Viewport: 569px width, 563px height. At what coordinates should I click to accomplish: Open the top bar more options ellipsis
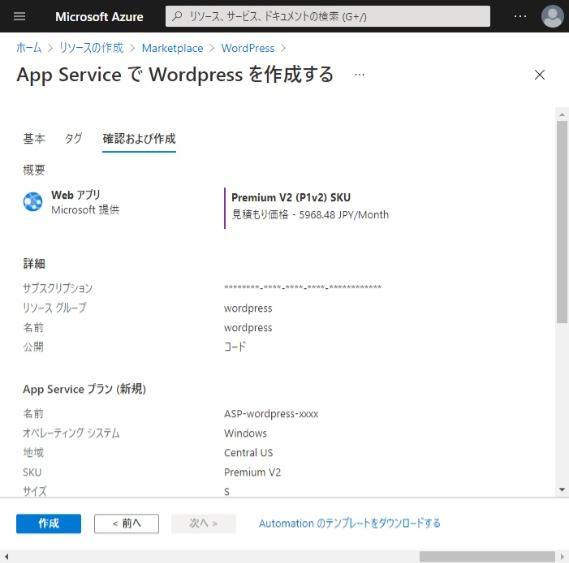(520, 16)
